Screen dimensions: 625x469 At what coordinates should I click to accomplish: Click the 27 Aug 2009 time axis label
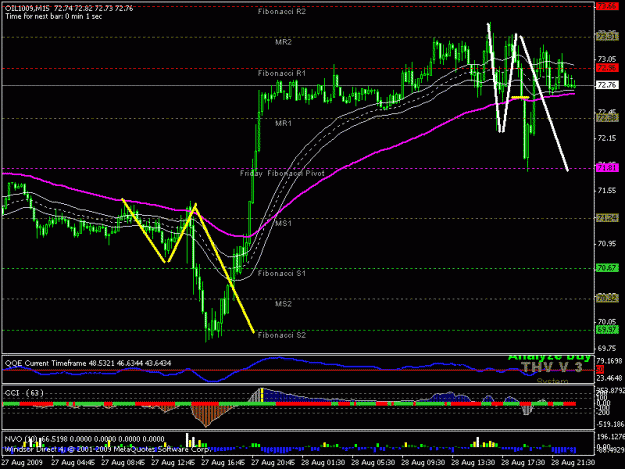22,463
